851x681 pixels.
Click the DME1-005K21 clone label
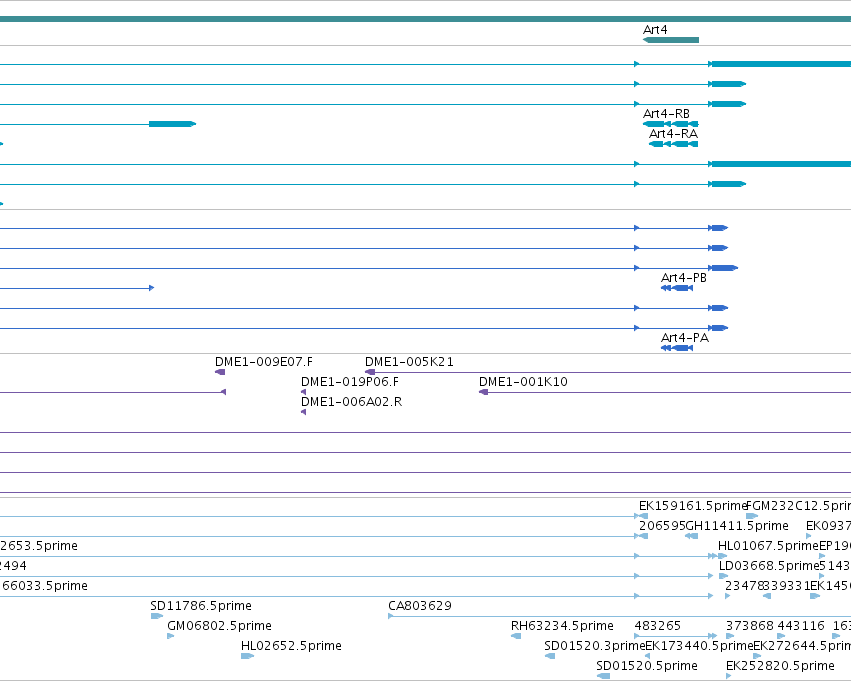pyautogui.click(x=409, y=362)
